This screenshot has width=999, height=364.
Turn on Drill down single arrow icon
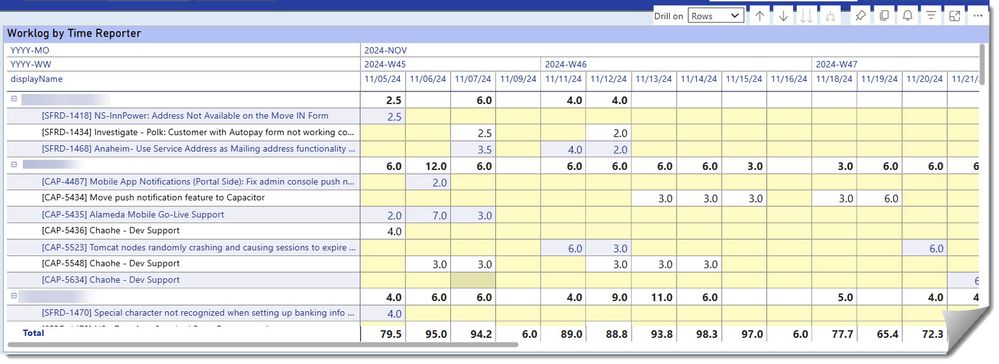pos(783,16)
